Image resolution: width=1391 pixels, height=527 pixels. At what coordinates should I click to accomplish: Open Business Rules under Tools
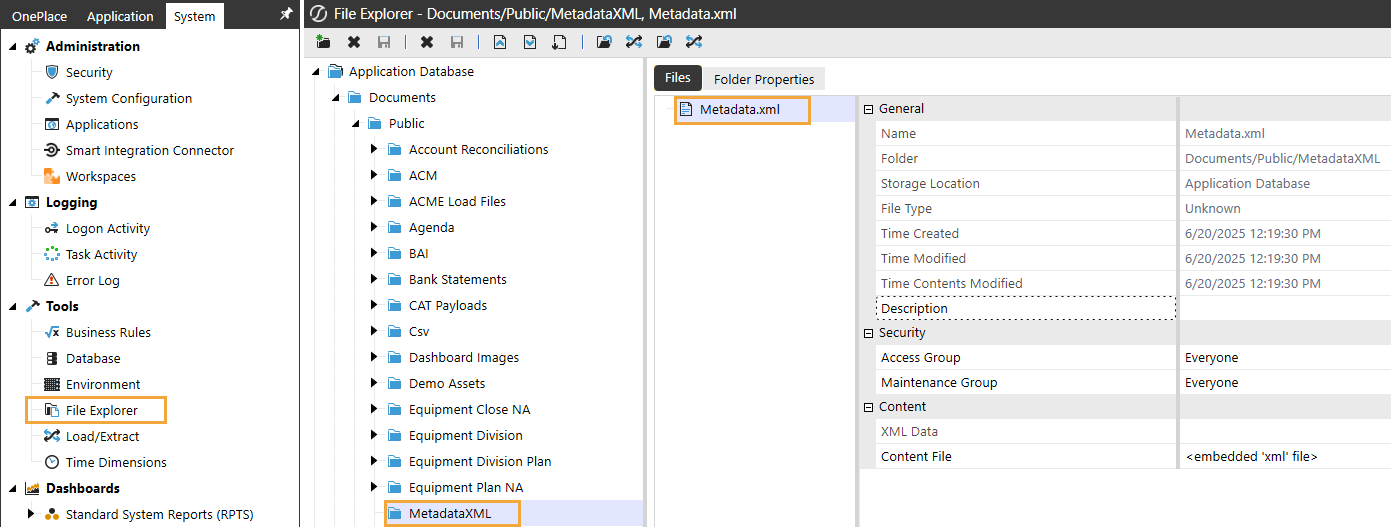coord(108,332)
